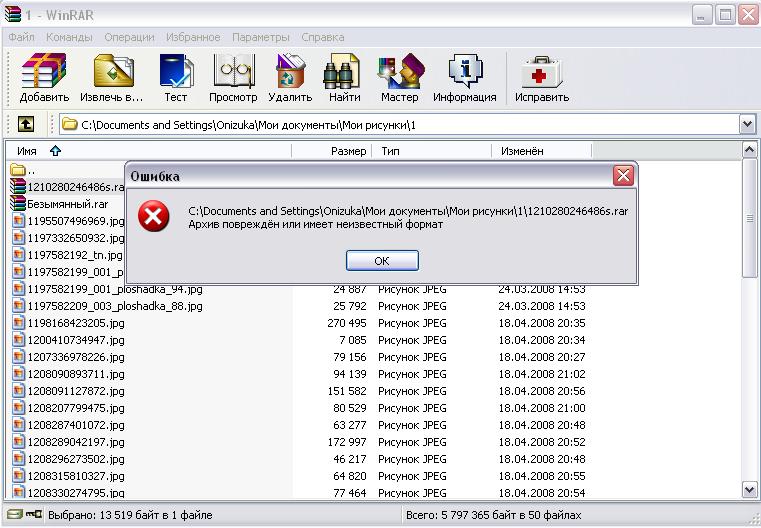Click the date 18.04.2008 20:56
The height and width of the screenshot is (528, 761).
[542, 391]
